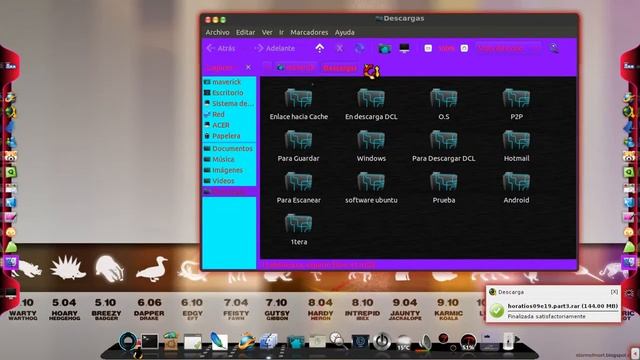Open the Ir menu
The image size is (640, 360).
coord(281,32)
